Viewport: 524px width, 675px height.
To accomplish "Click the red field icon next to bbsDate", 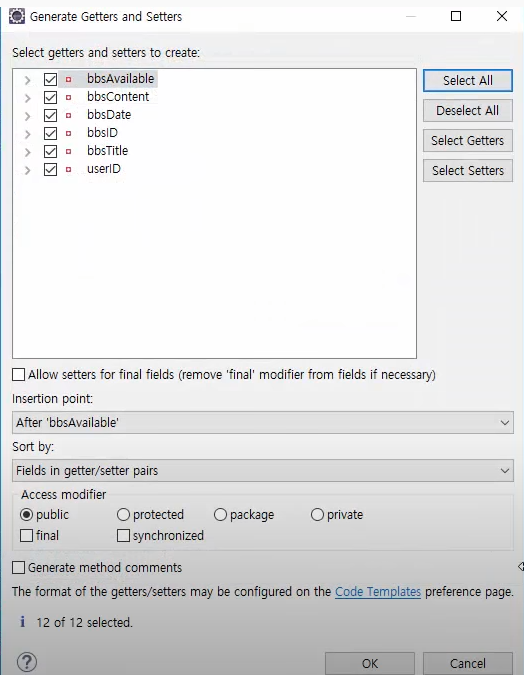I will [x=68, y=115].
